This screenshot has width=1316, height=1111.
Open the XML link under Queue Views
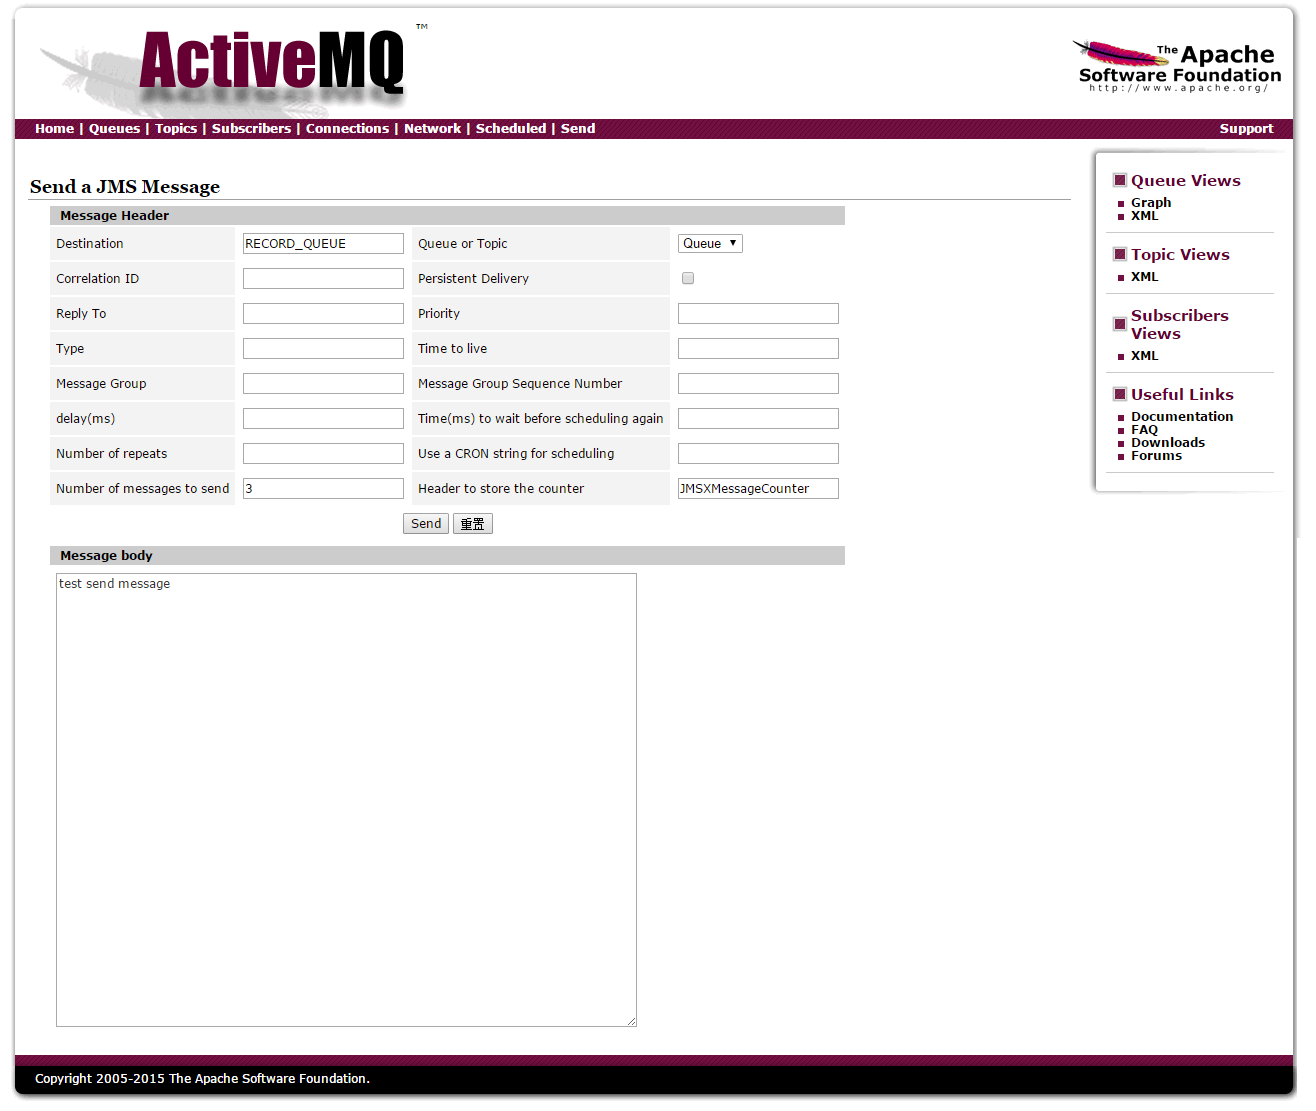click(x=1144, y=215)
